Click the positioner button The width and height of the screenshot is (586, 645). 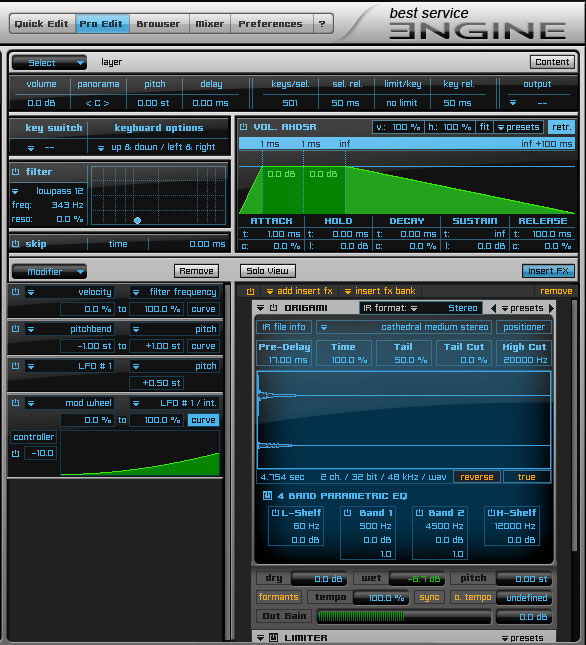tap(523, 327)
